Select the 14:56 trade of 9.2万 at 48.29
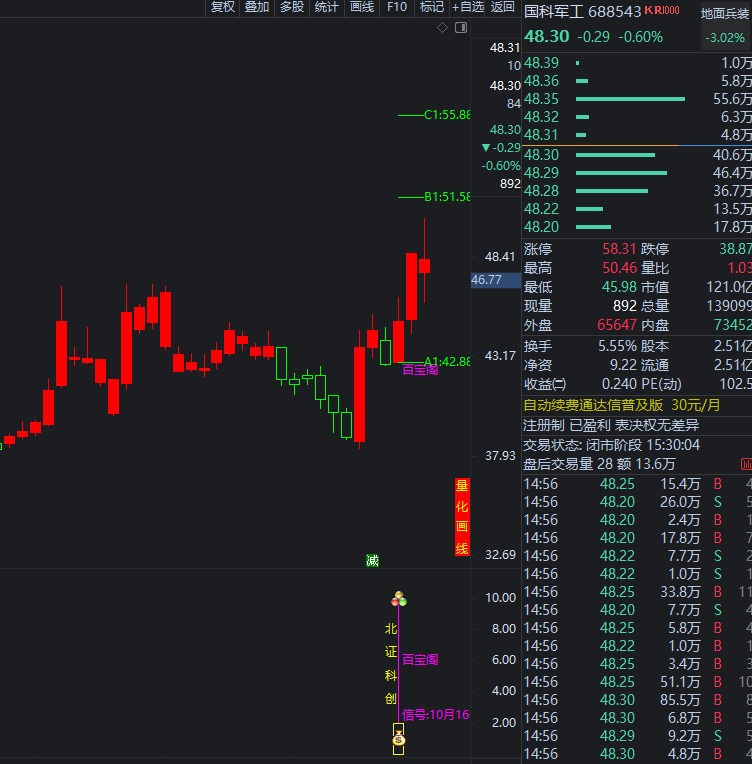 (x=637, y=736)
